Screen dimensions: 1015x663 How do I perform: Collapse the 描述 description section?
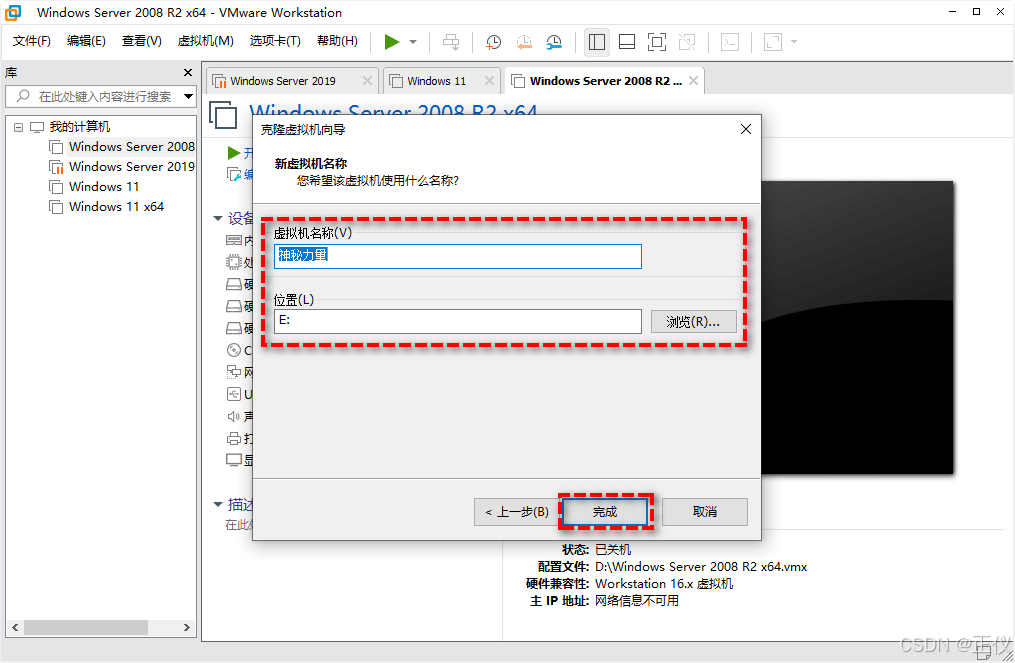coord(218,504)
